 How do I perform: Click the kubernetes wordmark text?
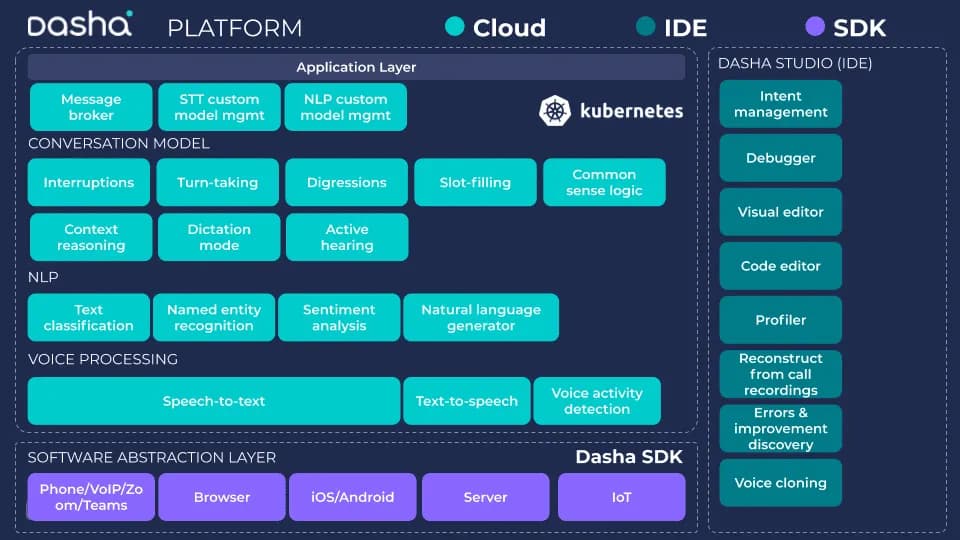point(631,111)
